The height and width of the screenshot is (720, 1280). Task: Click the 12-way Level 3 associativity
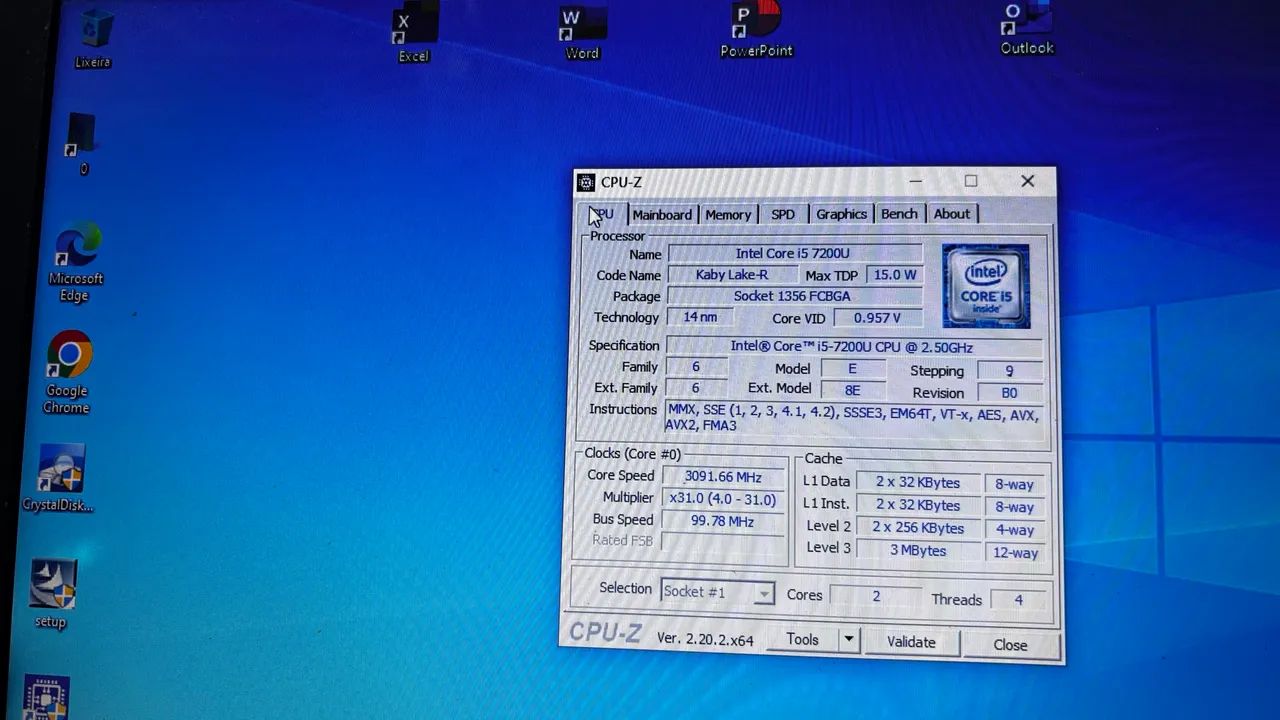coord(1015,553)
